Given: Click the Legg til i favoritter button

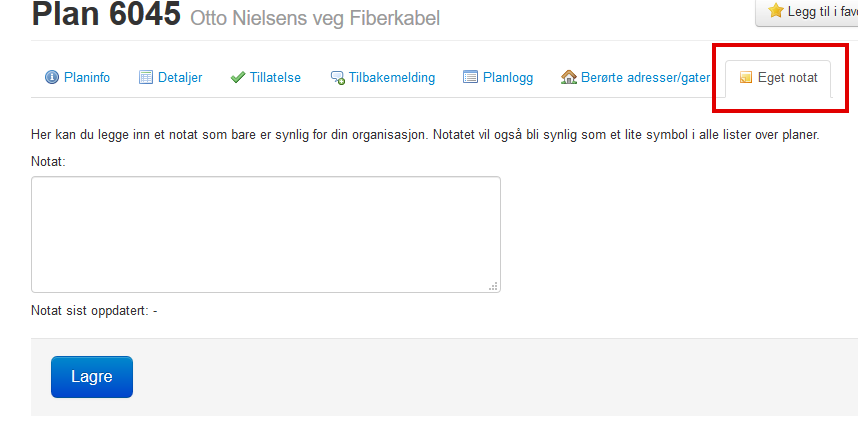Looking at the screenshot, I should click(x=807, y=11).
